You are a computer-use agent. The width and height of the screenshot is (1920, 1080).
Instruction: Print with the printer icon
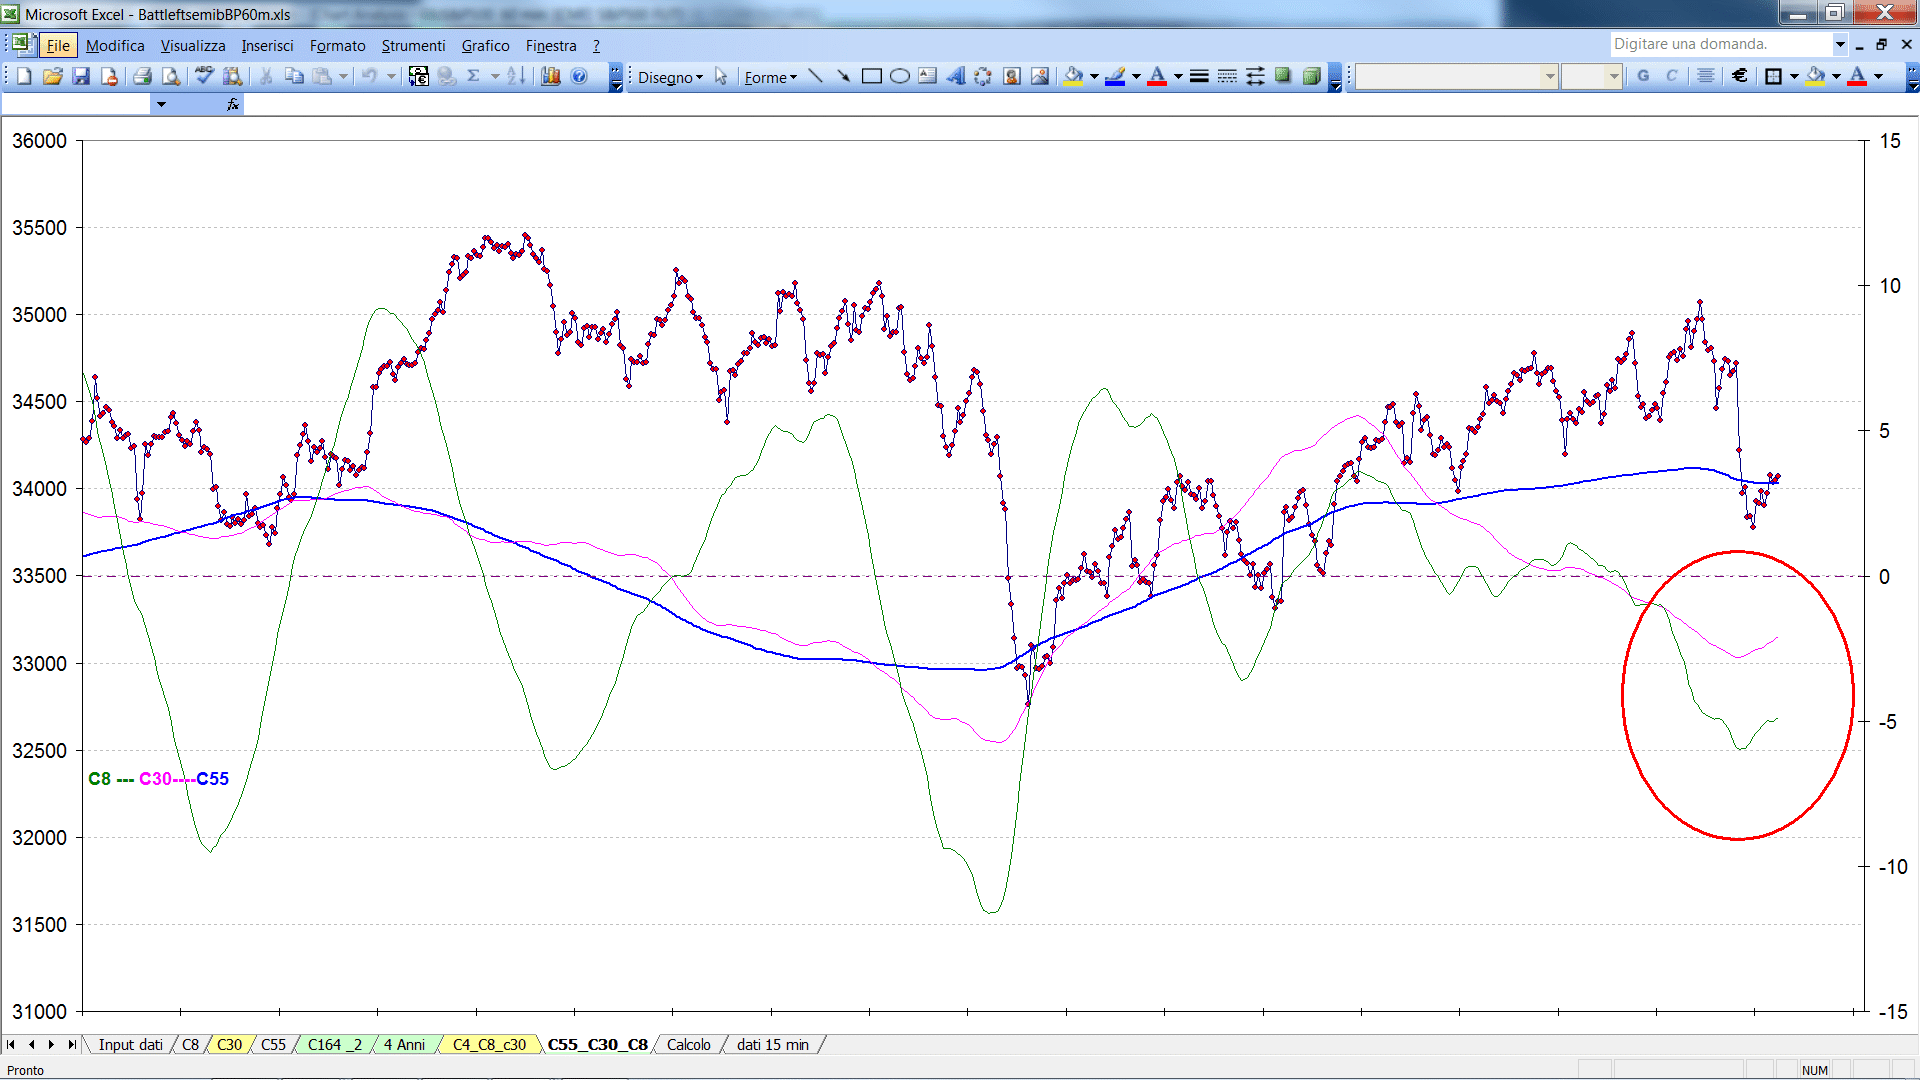click(x=143, y=76)
